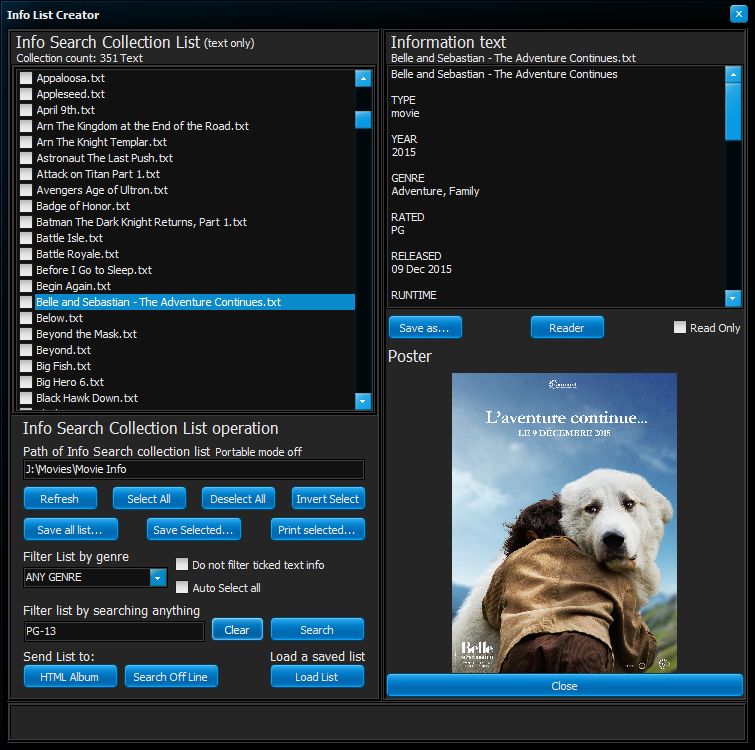Click the information text scroll-up arrow

[x=733, y=75]
